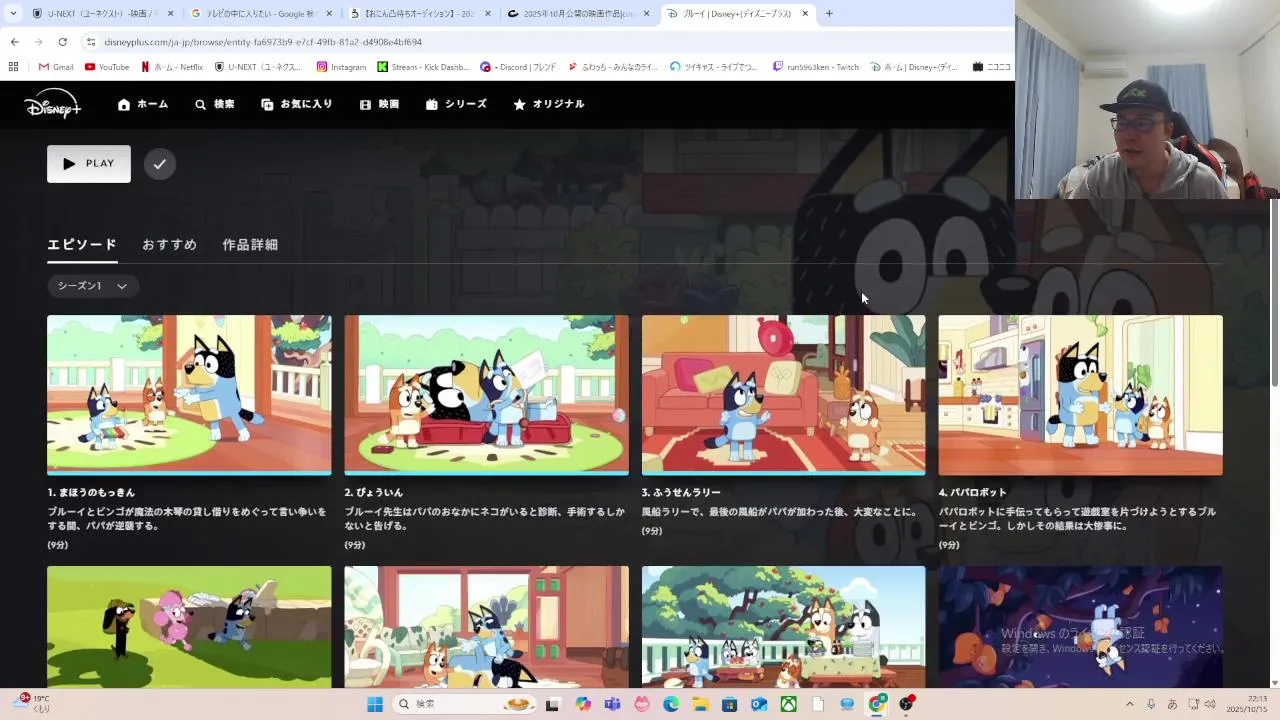Open the オリジナル originals nav item
The height and width of the screenshot is (720, 1280).
(548, 104)
